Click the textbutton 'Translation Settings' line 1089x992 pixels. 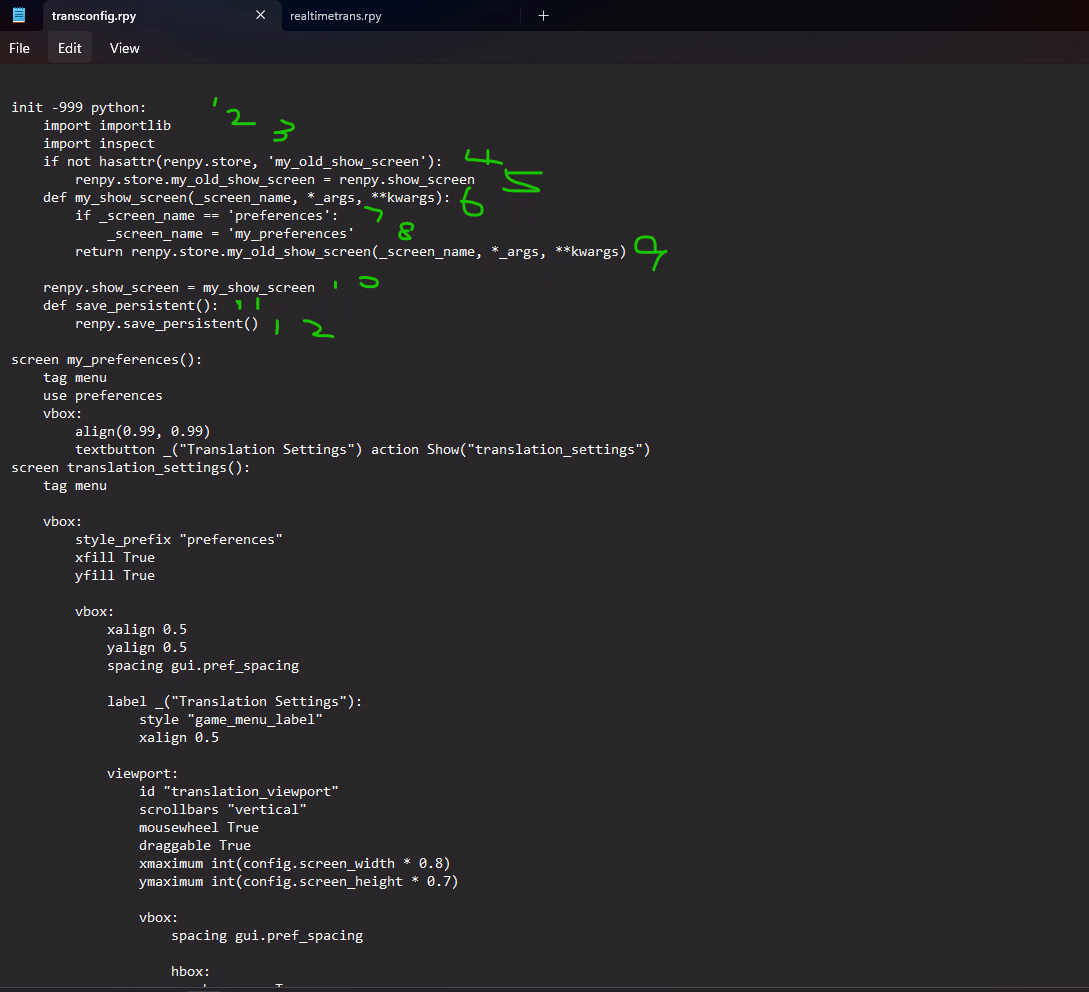362,450
